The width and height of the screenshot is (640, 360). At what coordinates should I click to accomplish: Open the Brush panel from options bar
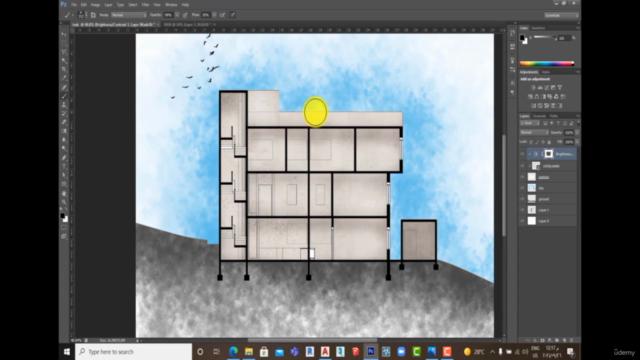click(x=93, y=15)
